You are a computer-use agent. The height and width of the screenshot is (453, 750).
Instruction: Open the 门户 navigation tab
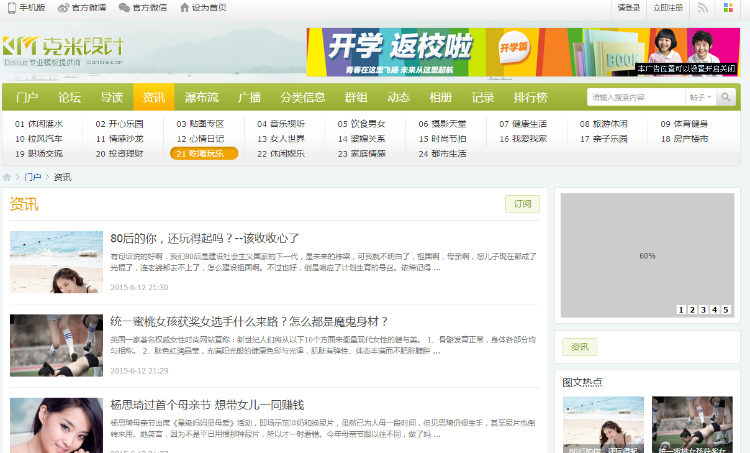[x=27, y=97]
